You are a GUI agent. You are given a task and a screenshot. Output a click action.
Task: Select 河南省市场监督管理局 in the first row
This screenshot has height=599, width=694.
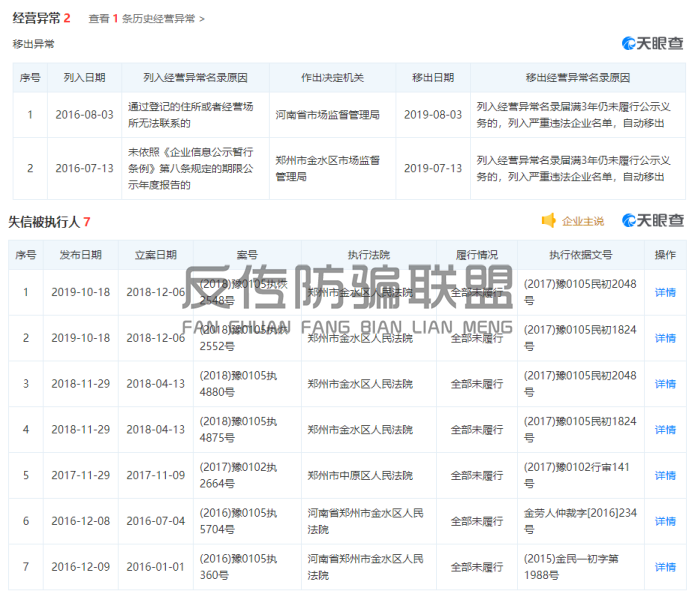click(327, 115)
